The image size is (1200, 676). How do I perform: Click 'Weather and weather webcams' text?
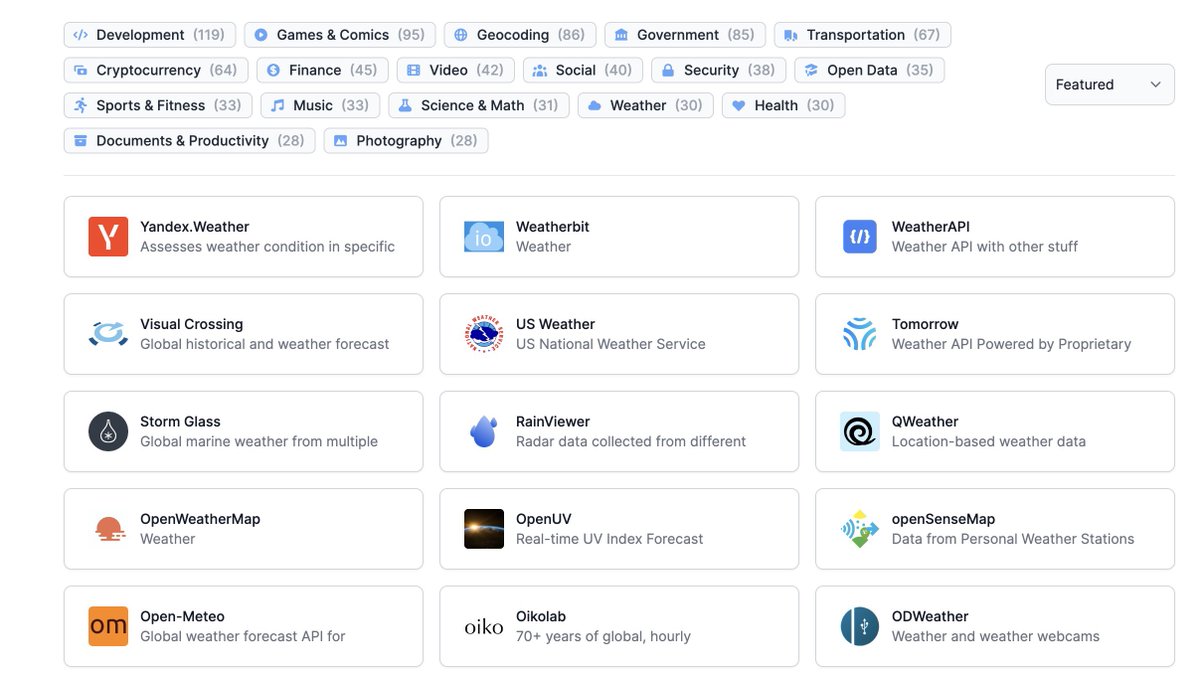click(x=996, y=636)
